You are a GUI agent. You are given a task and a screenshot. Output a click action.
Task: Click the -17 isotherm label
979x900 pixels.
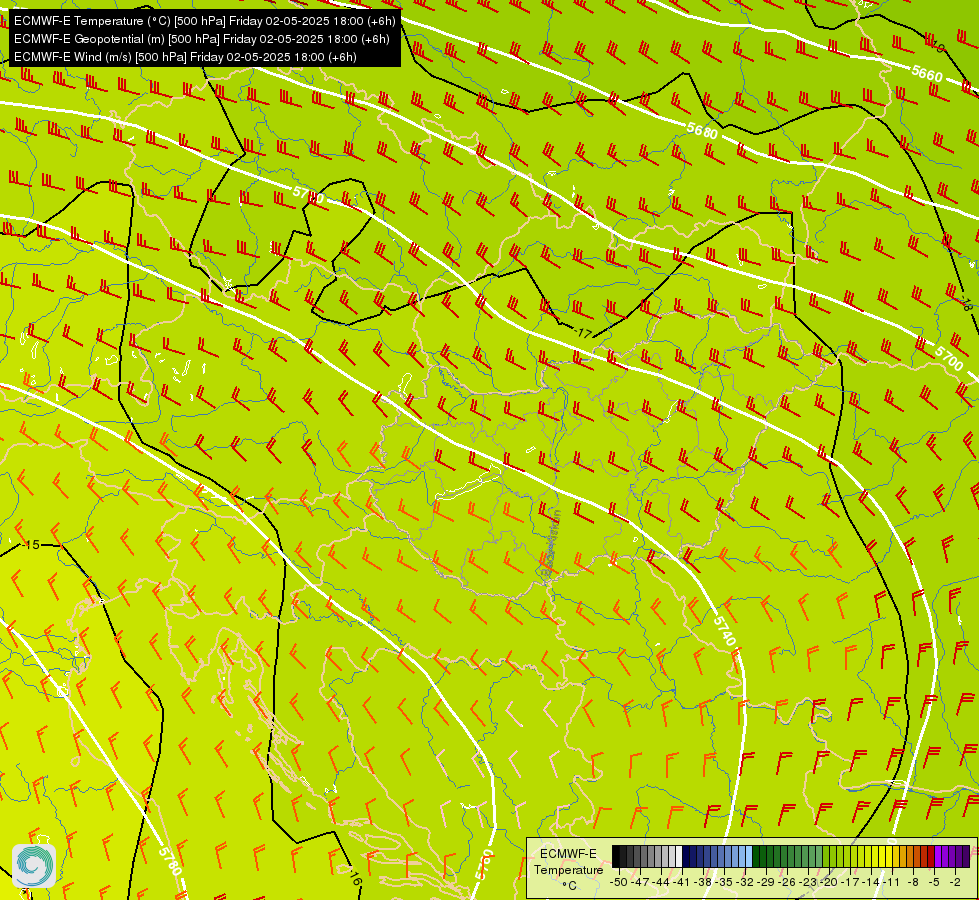(582, 334)
